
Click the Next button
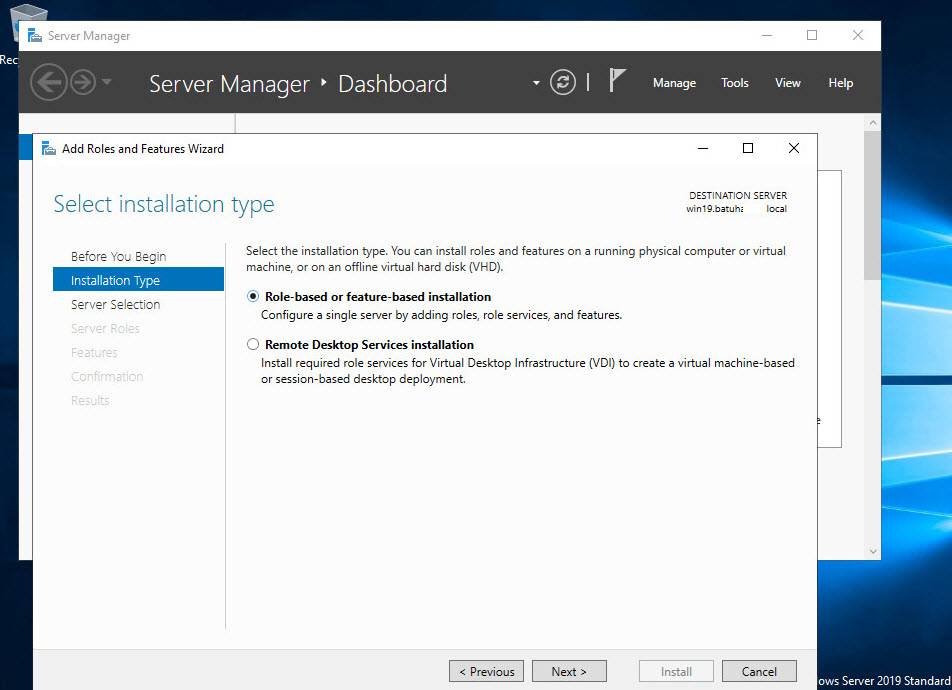click(569, 671)
